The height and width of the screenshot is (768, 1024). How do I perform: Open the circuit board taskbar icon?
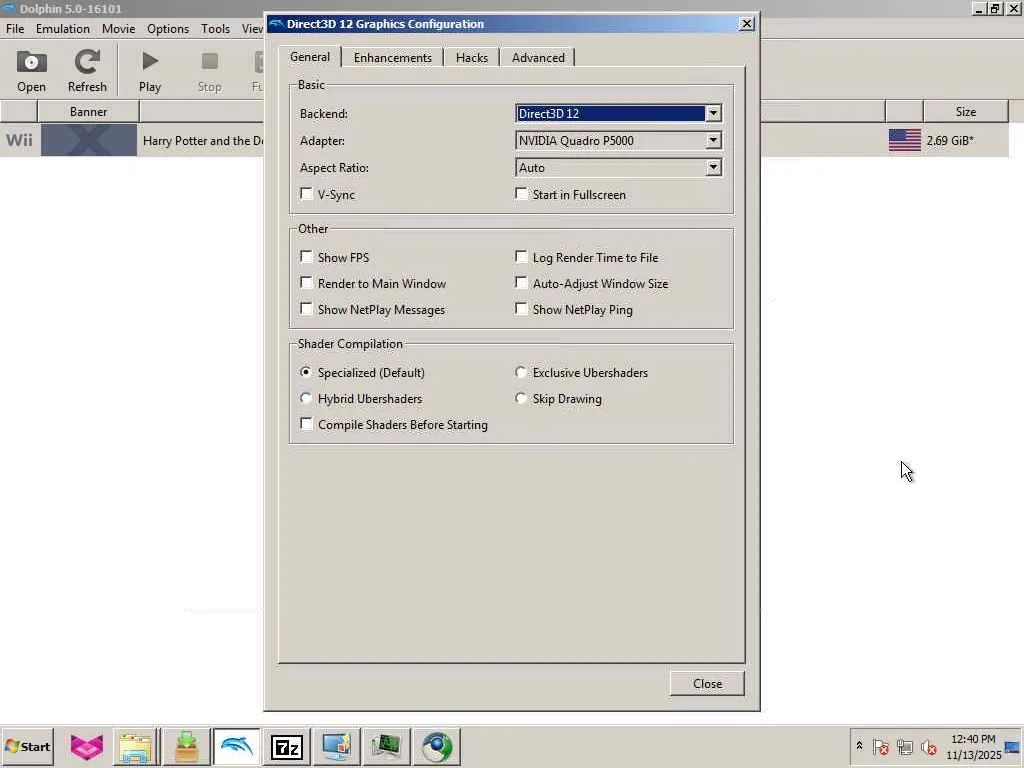(386, 746)
